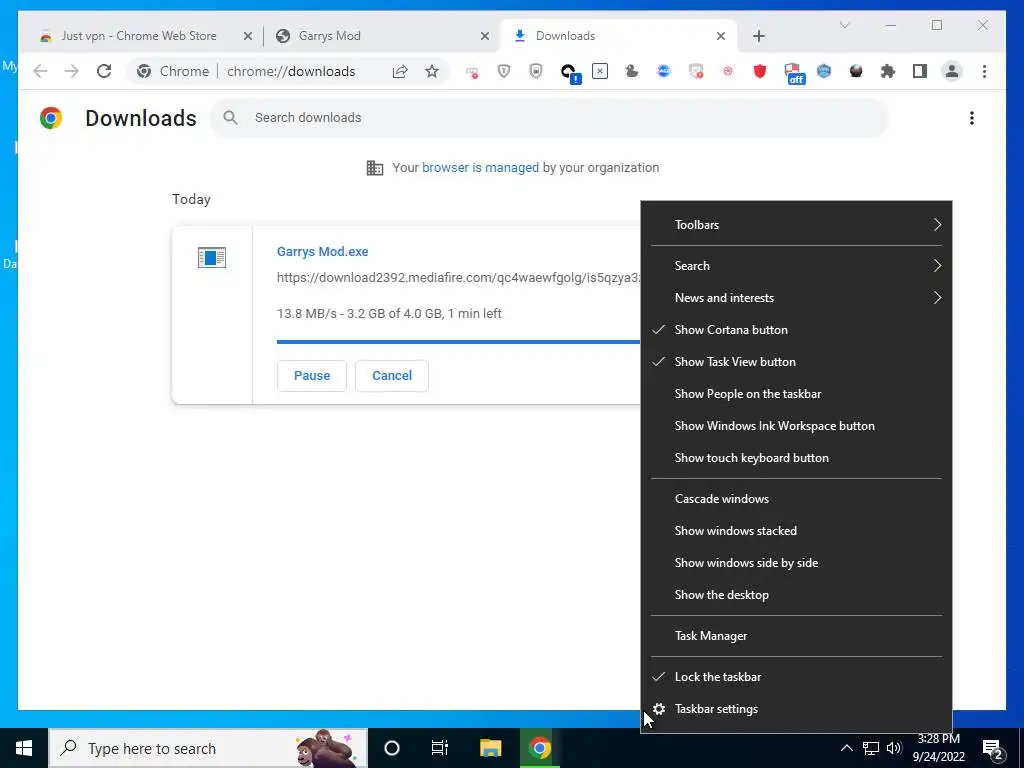The image size is (1024, 768).
Task: Open Task View from the taskbar
Action: tap(440, 748)
